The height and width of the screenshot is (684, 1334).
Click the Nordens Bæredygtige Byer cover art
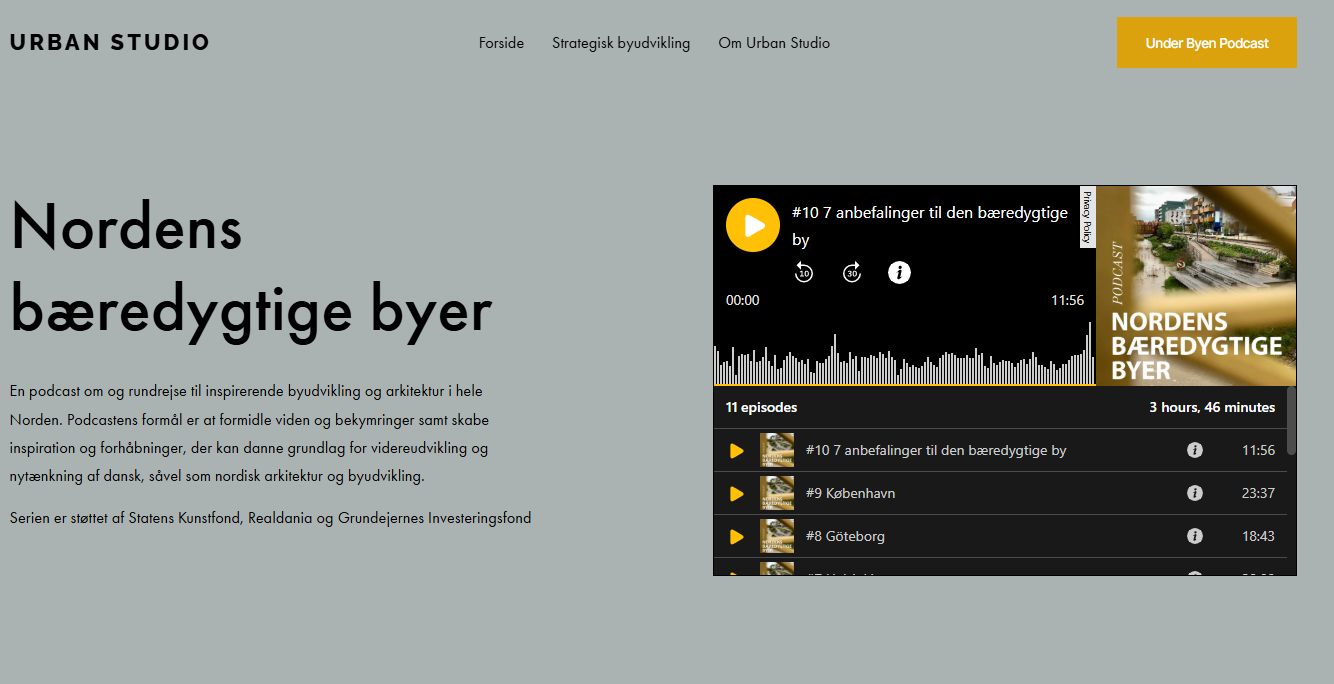point(1197,285)
